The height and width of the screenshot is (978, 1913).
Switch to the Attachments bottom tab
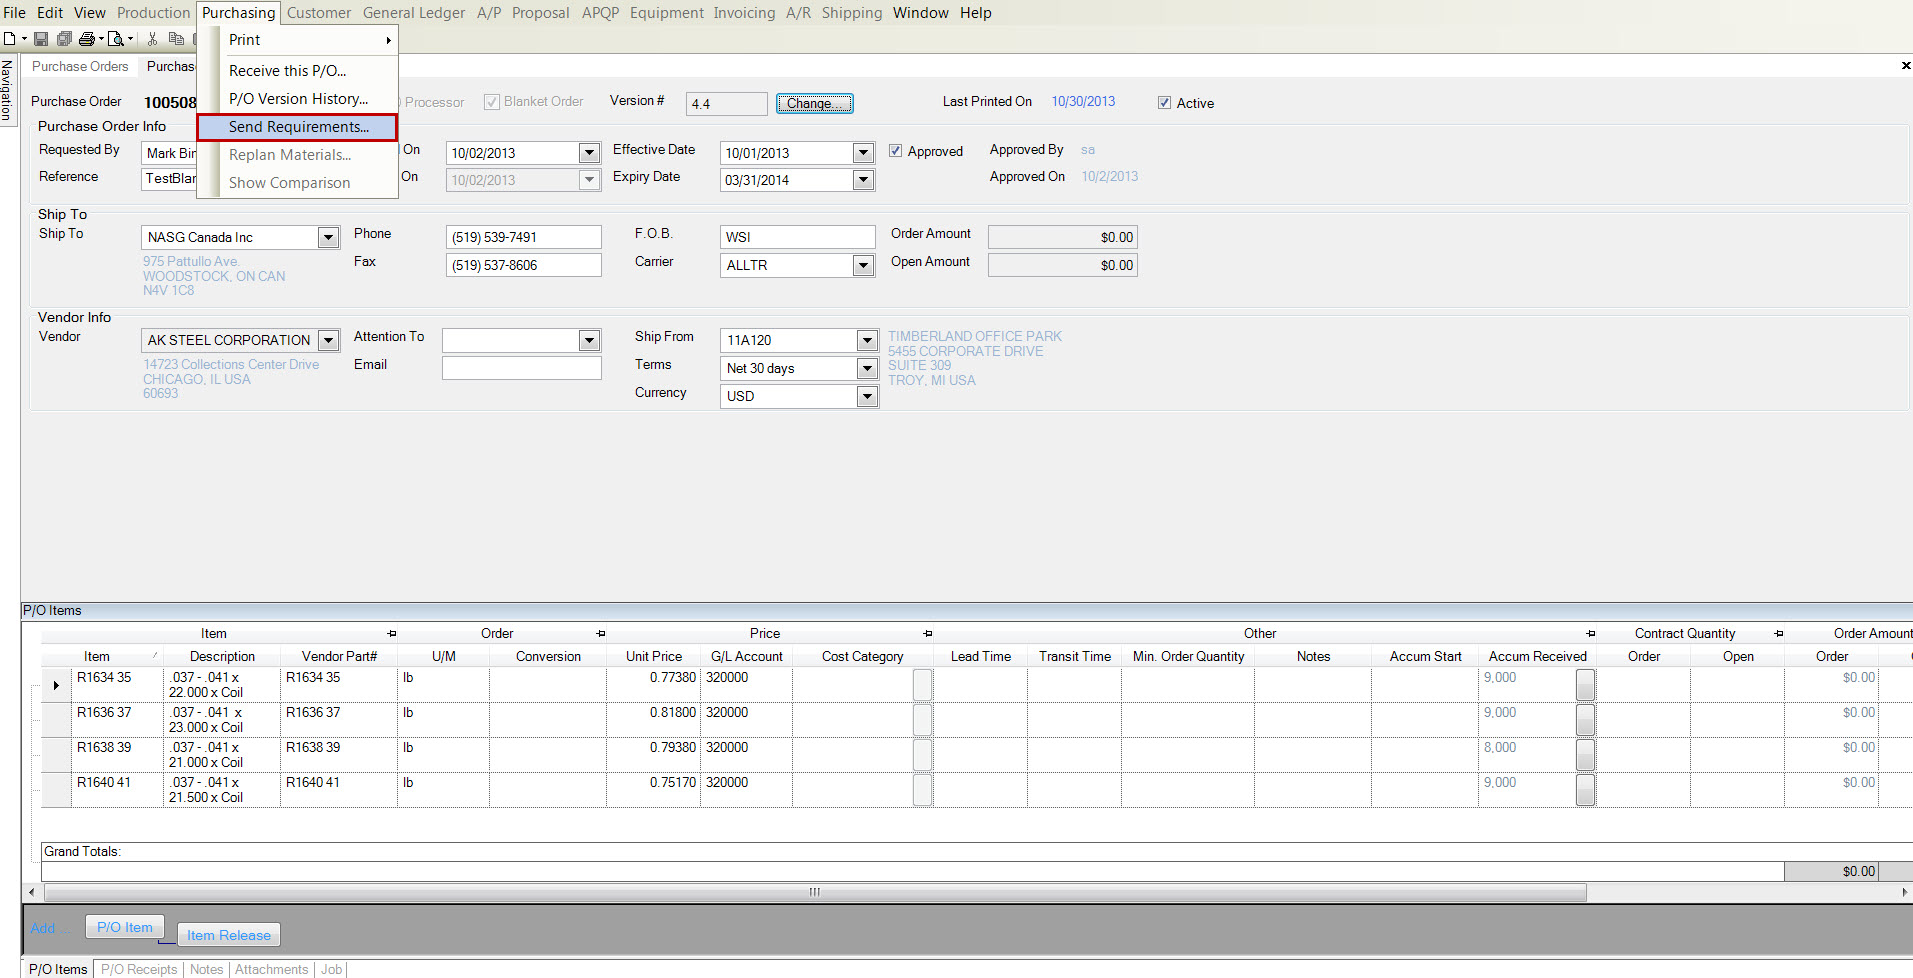pos(271,969)
